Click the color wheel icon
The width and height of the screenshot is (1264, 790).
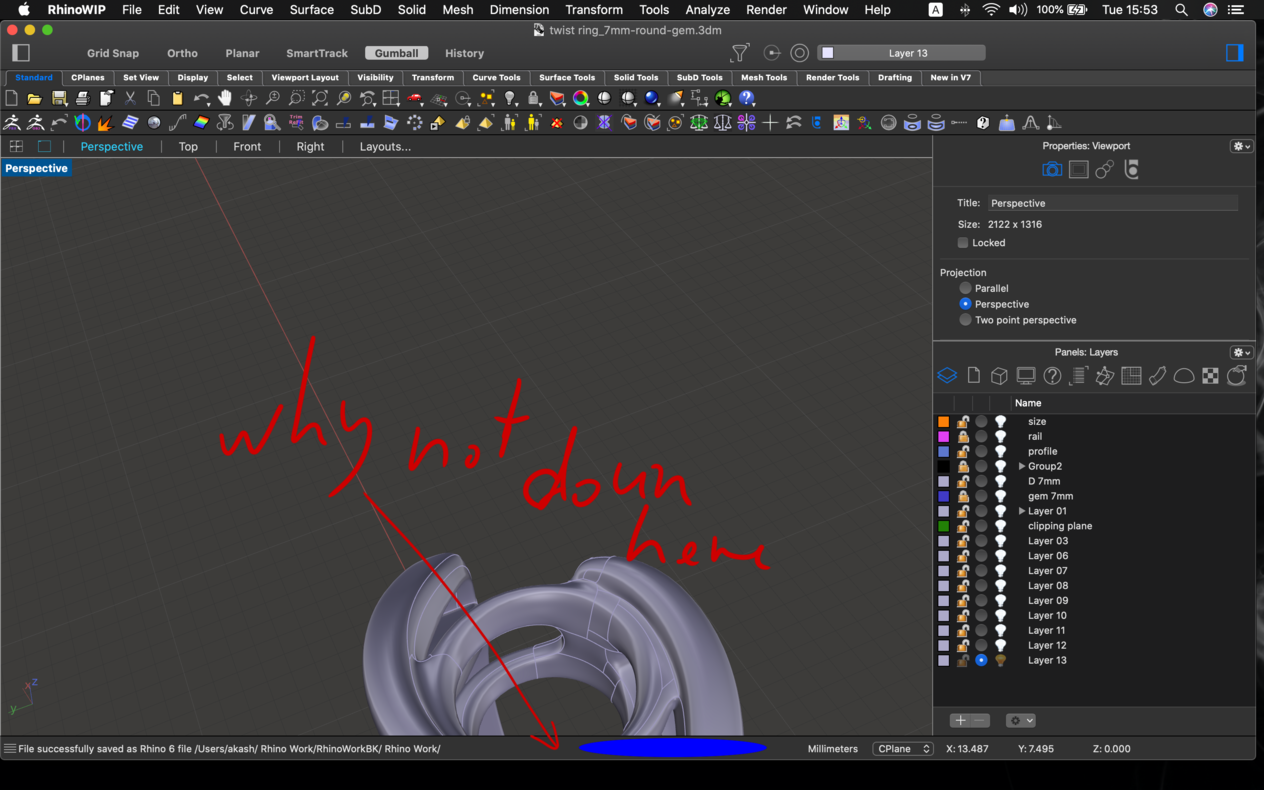[x=581, y=98]
